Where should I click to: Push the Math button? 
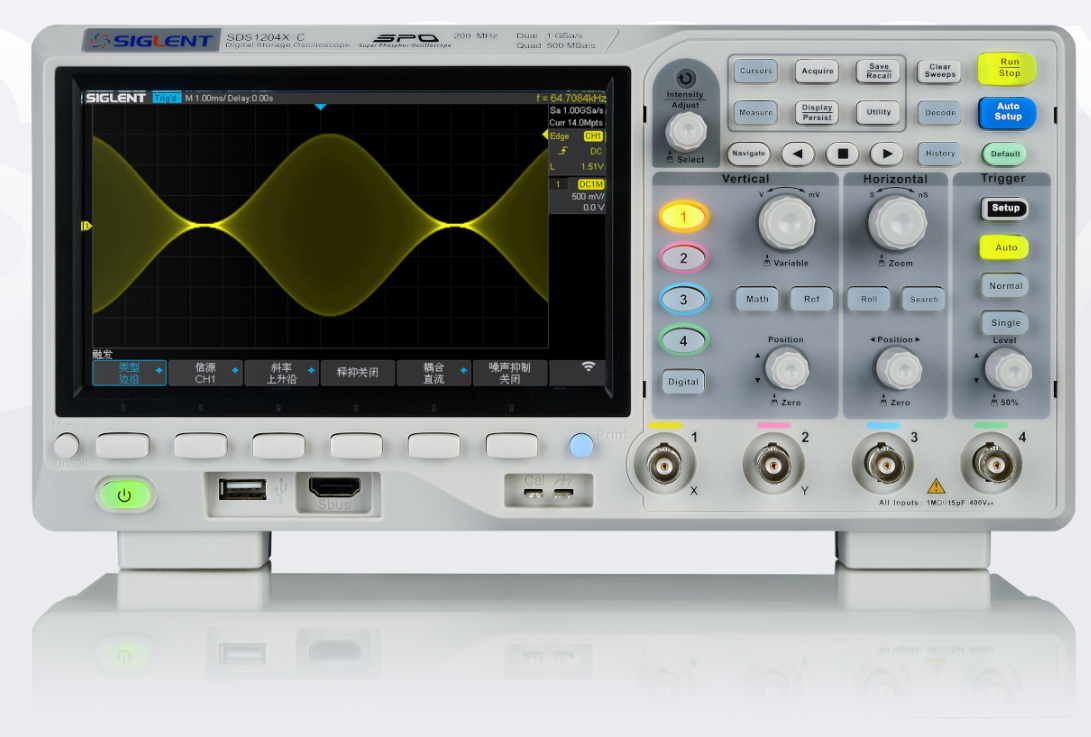pos(757,299)
